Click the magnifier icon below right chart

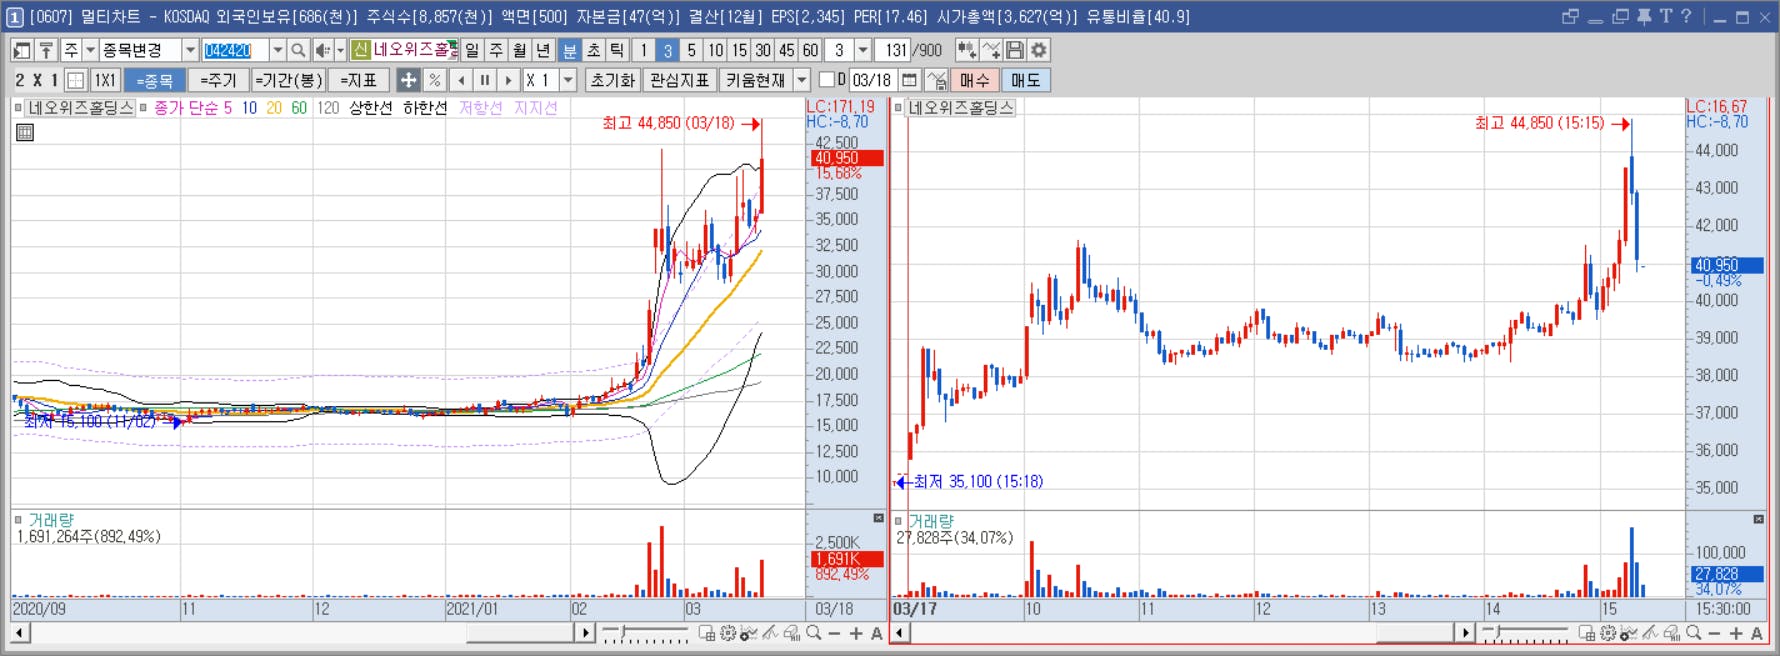point(1693,633)
